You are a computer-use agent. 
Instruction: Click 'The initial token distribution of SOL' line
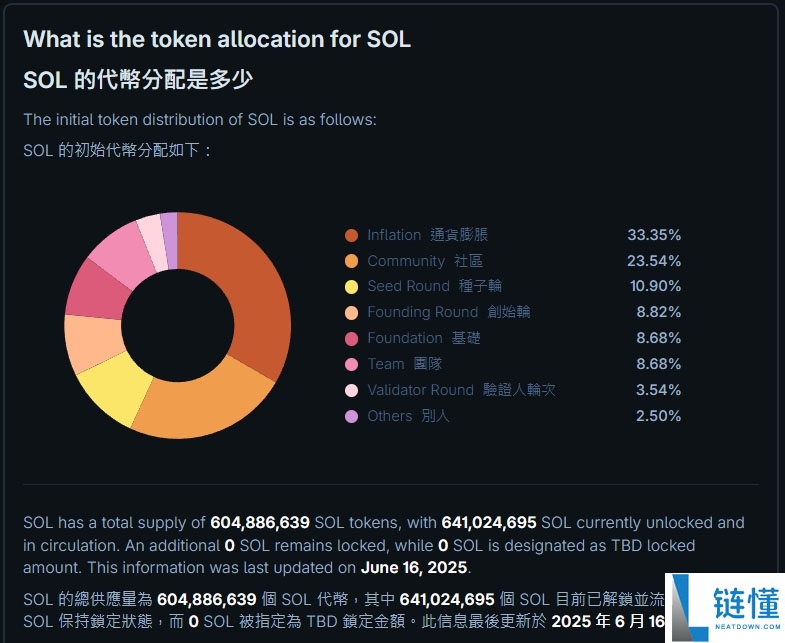point(200,120)
